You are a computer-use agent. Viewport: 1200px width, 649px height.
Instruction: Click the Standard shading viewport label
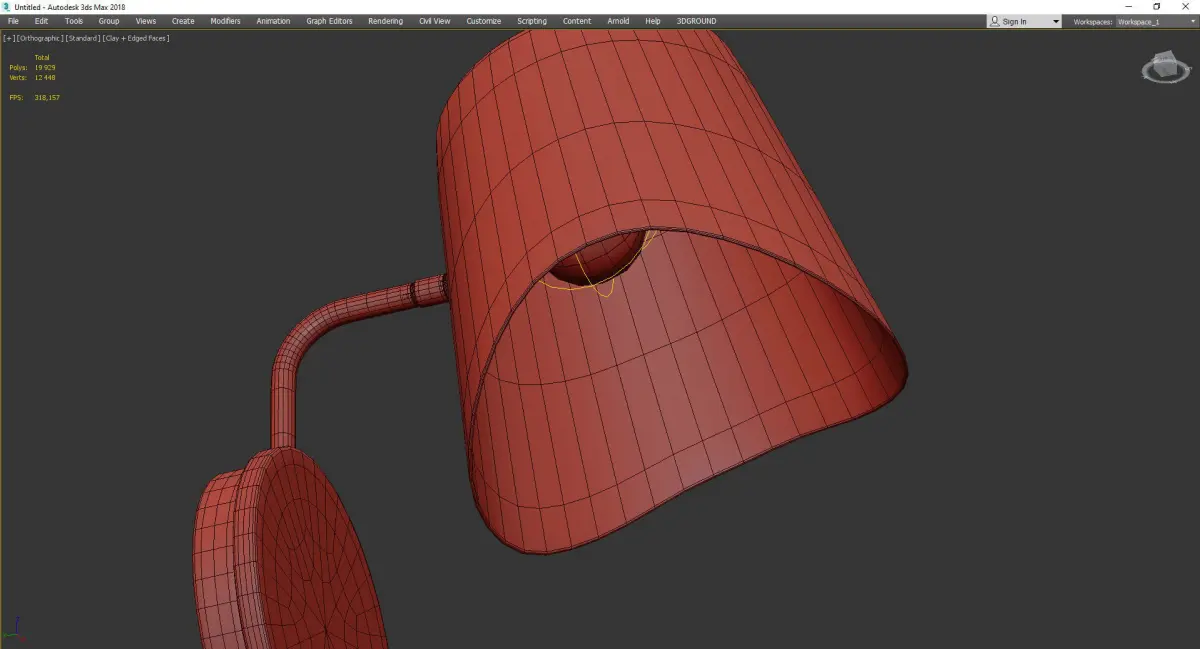pos(83,38)
